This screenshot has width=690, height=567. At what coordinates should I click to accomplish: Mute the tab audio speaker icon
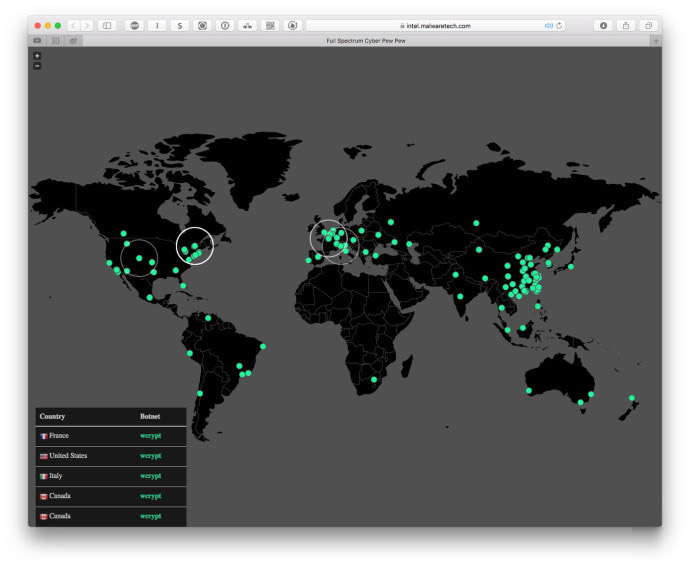[x=549, y=25]
